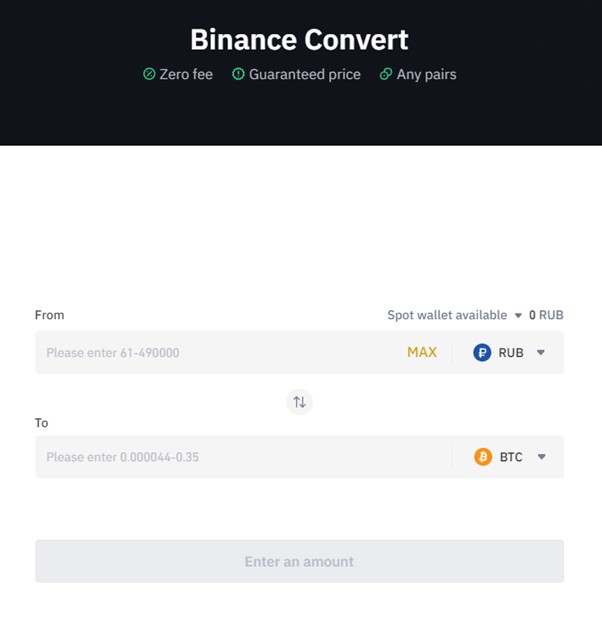602x634 pixels.
Task: Click the 0 RUB balance text
Action: click(546, 315)
